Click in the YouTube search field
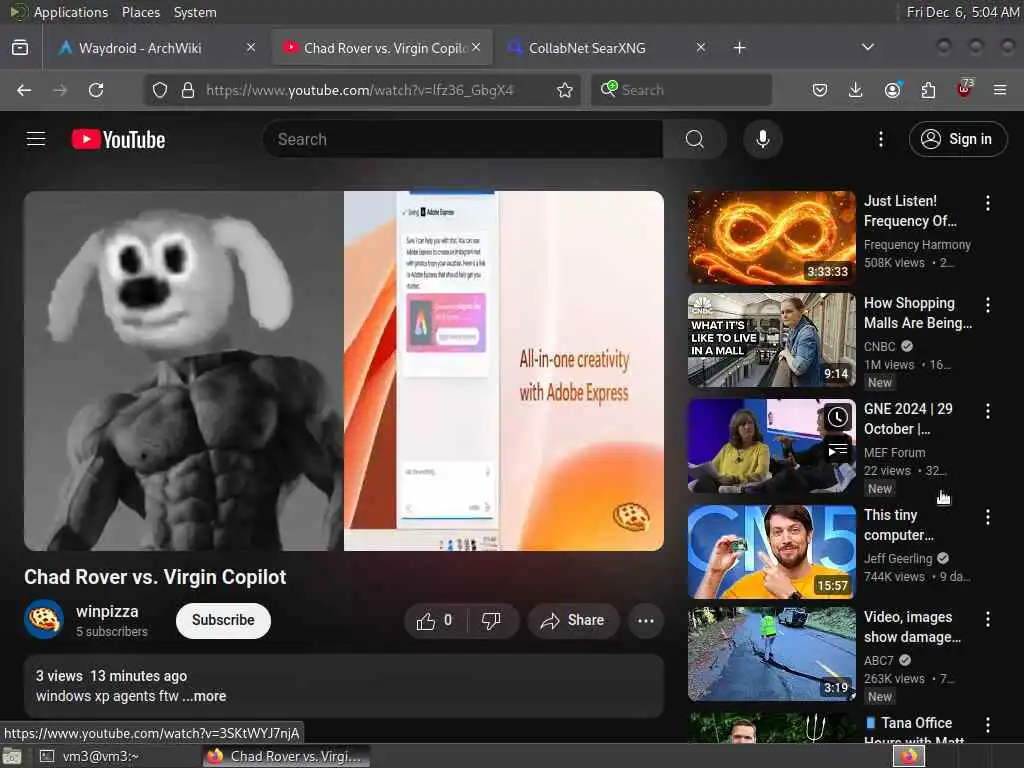The height and width of the screenshot is (768, 1024). [x=463, y=139]
